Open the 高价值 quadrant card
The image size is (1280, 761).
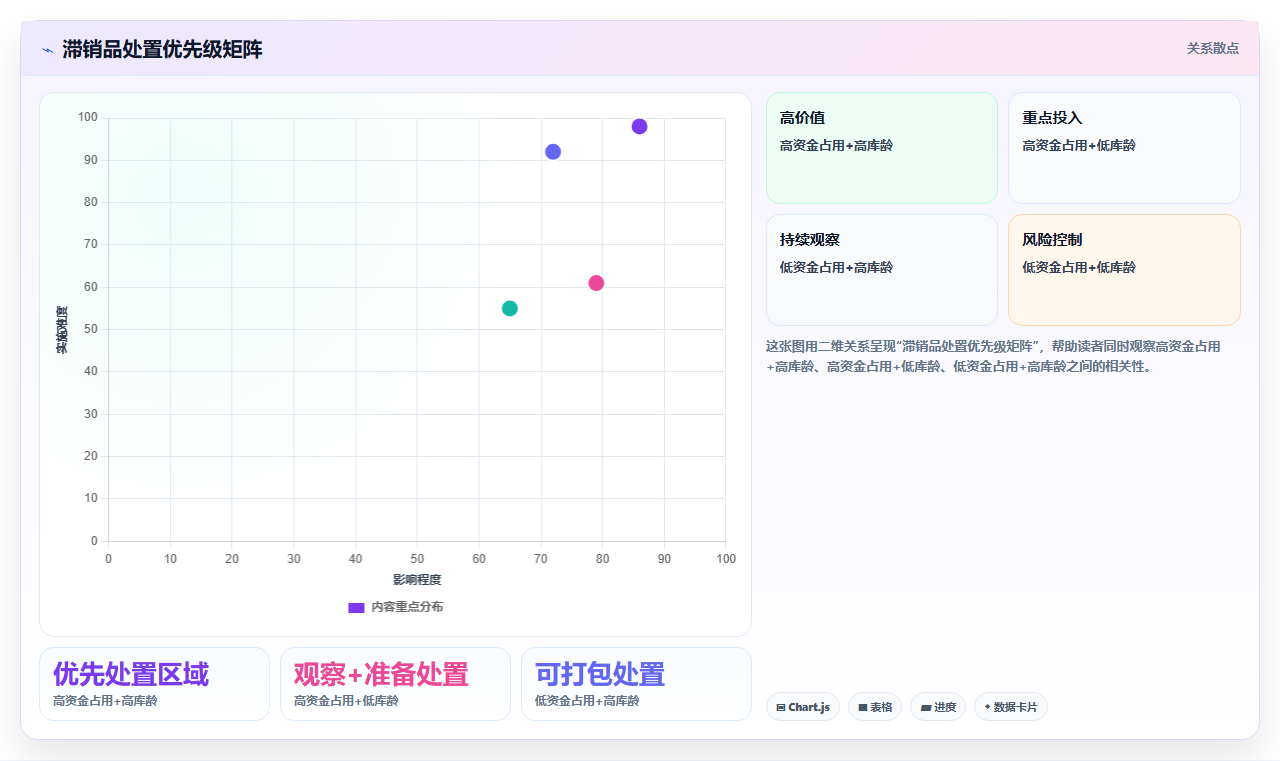coord(882,148)
